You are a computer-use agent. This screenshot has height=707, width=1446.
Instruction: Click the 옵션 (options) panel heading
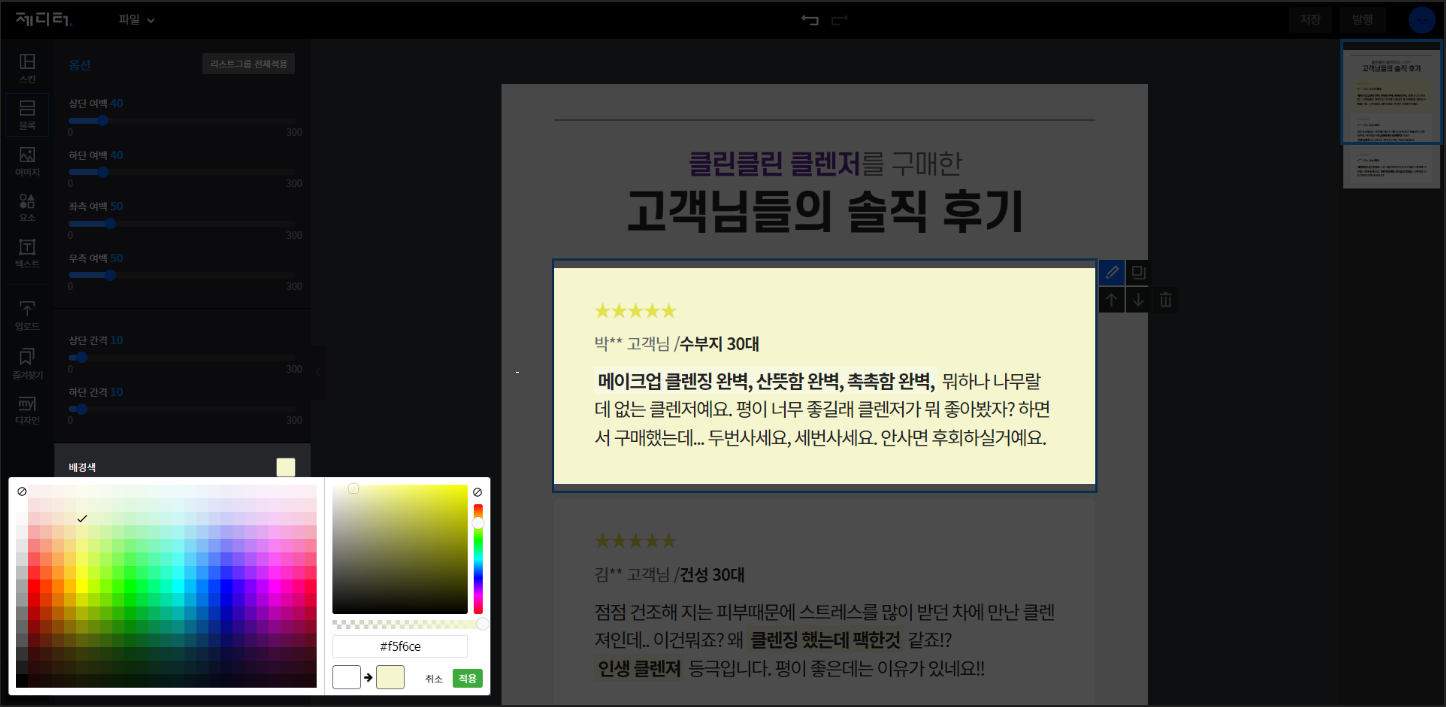[80, 65]
